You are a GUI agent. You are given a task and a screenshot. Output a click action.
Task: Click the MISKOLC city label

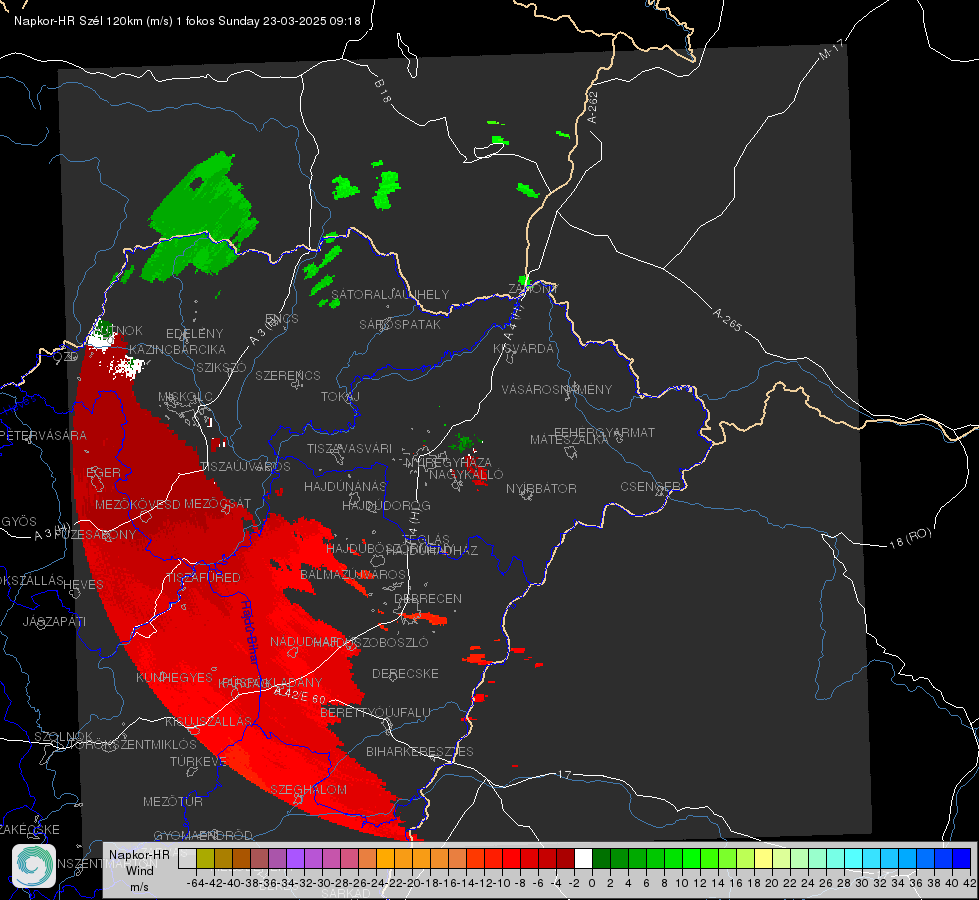[x=185, y=397]
